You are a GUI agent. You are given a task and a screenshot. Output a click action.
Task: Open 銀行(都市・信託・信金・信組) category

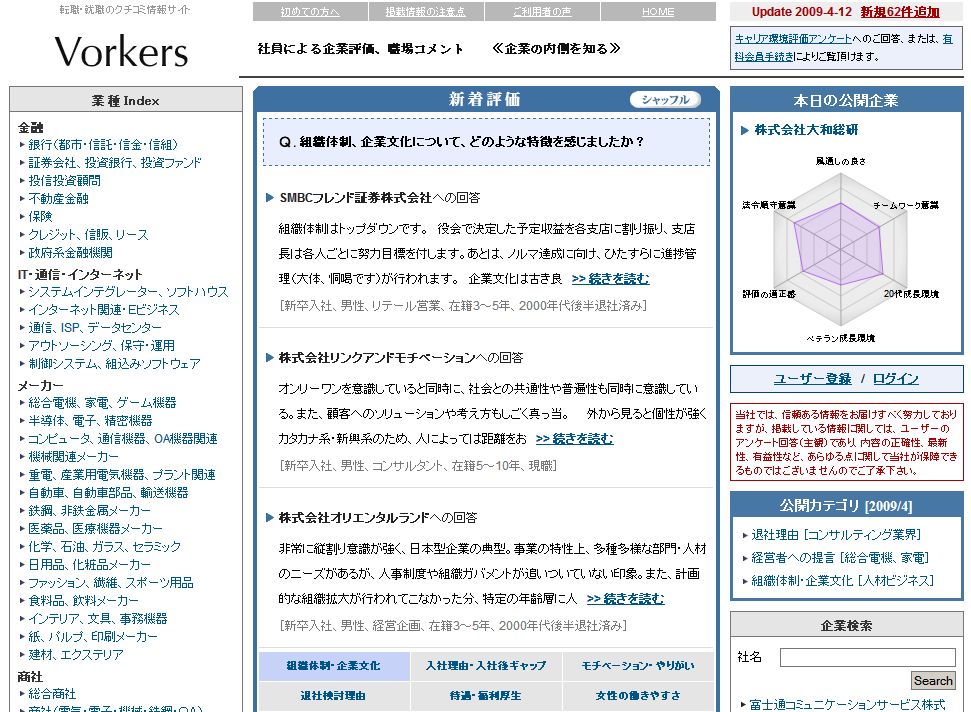tap(103, 145)
